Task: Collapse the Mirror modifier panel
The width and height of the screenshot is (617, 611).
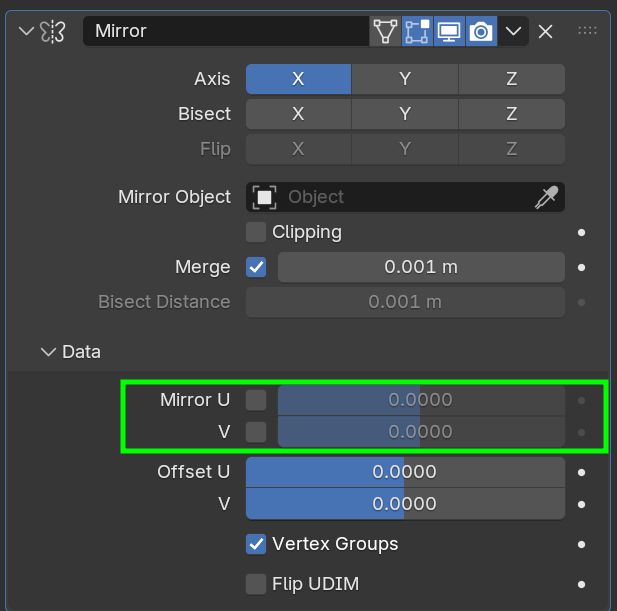Action: 26,31
